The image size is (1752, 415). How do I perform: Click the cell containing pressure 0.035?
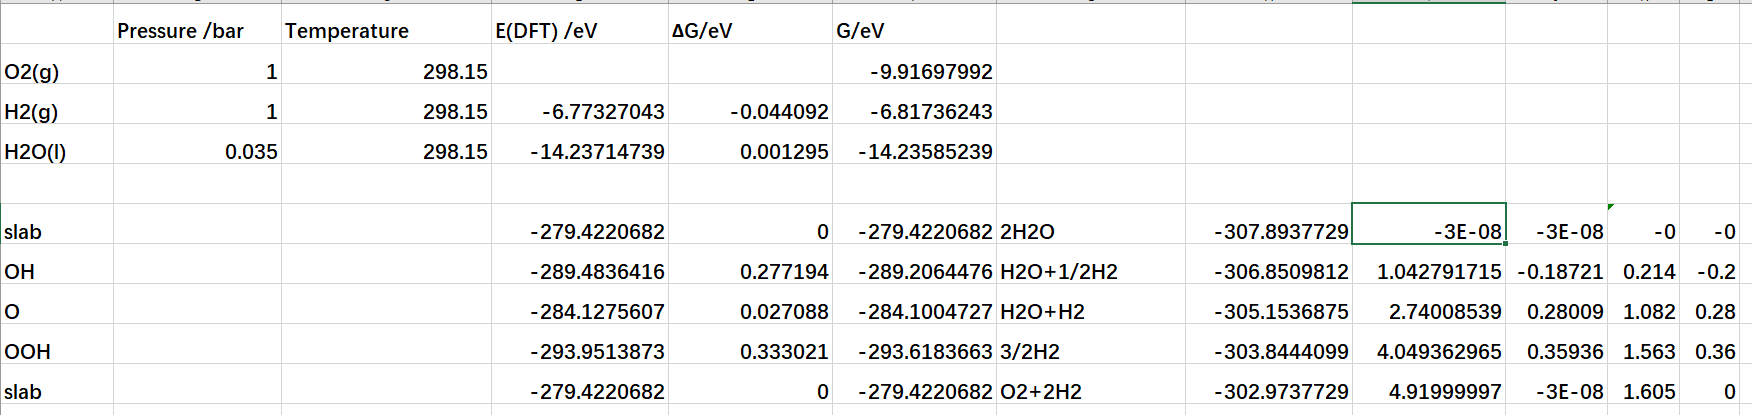pos(197,151)
